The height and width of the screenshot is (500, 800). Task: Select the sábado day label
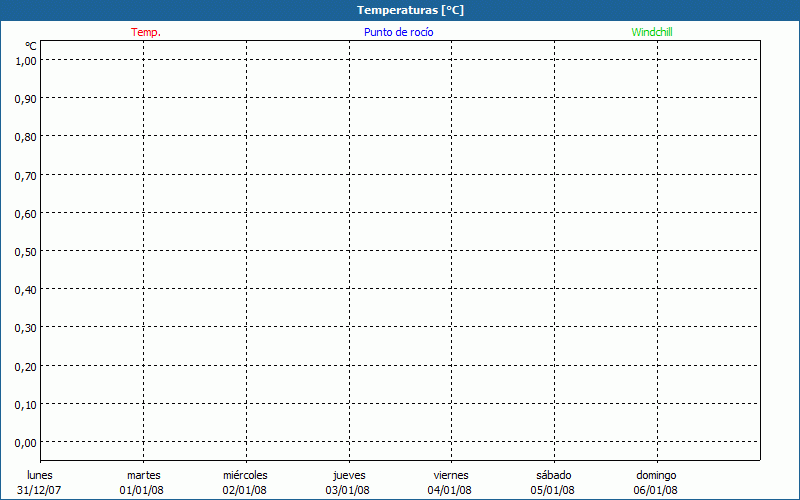553,475
